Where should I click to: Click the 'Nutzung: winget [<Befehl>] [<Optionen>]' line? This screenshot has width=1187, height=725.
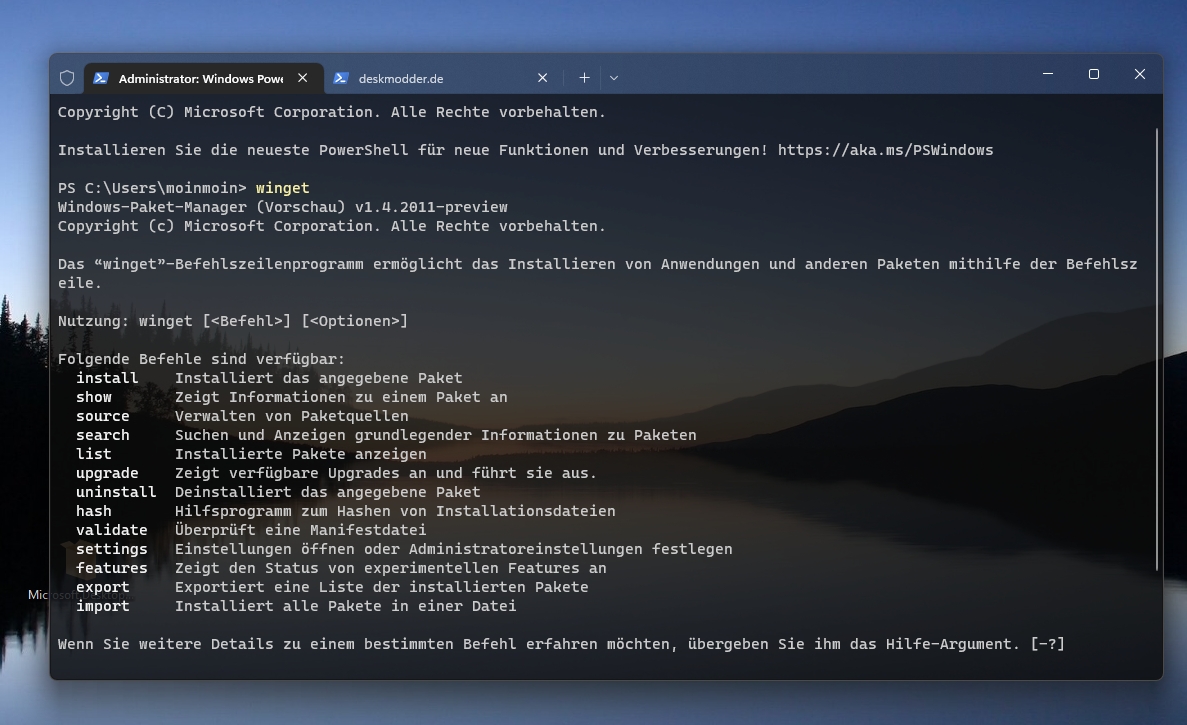[233, 321]
